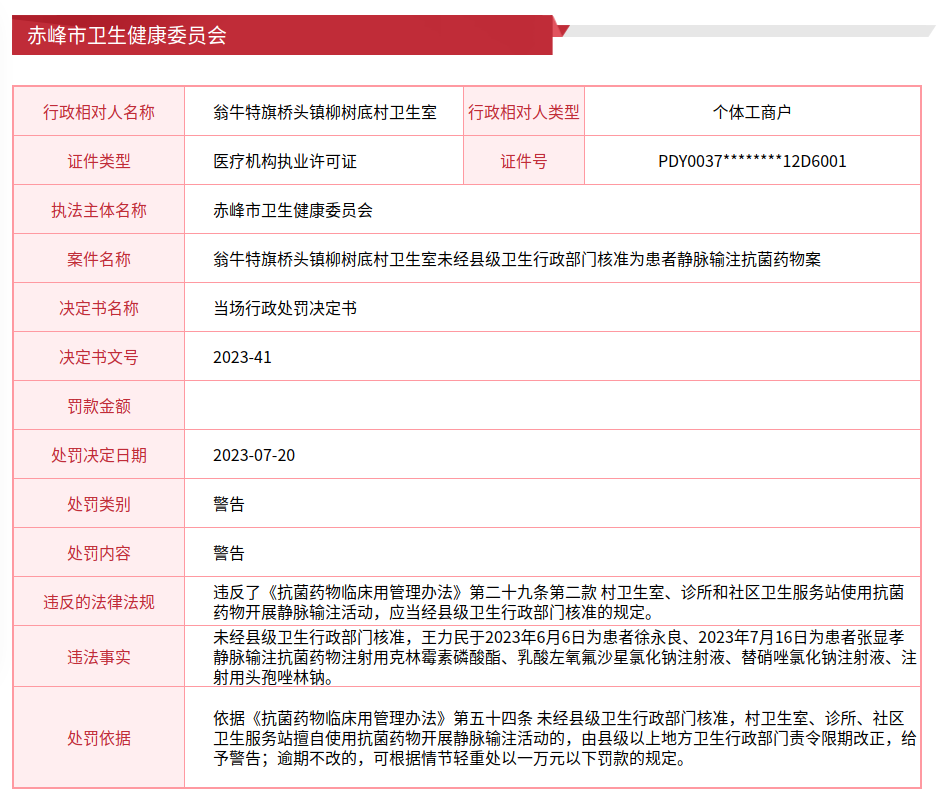The height and width of the screenshot is (795, 950).
Task: Select the label 违法事实
Action: tap(99, 657)
